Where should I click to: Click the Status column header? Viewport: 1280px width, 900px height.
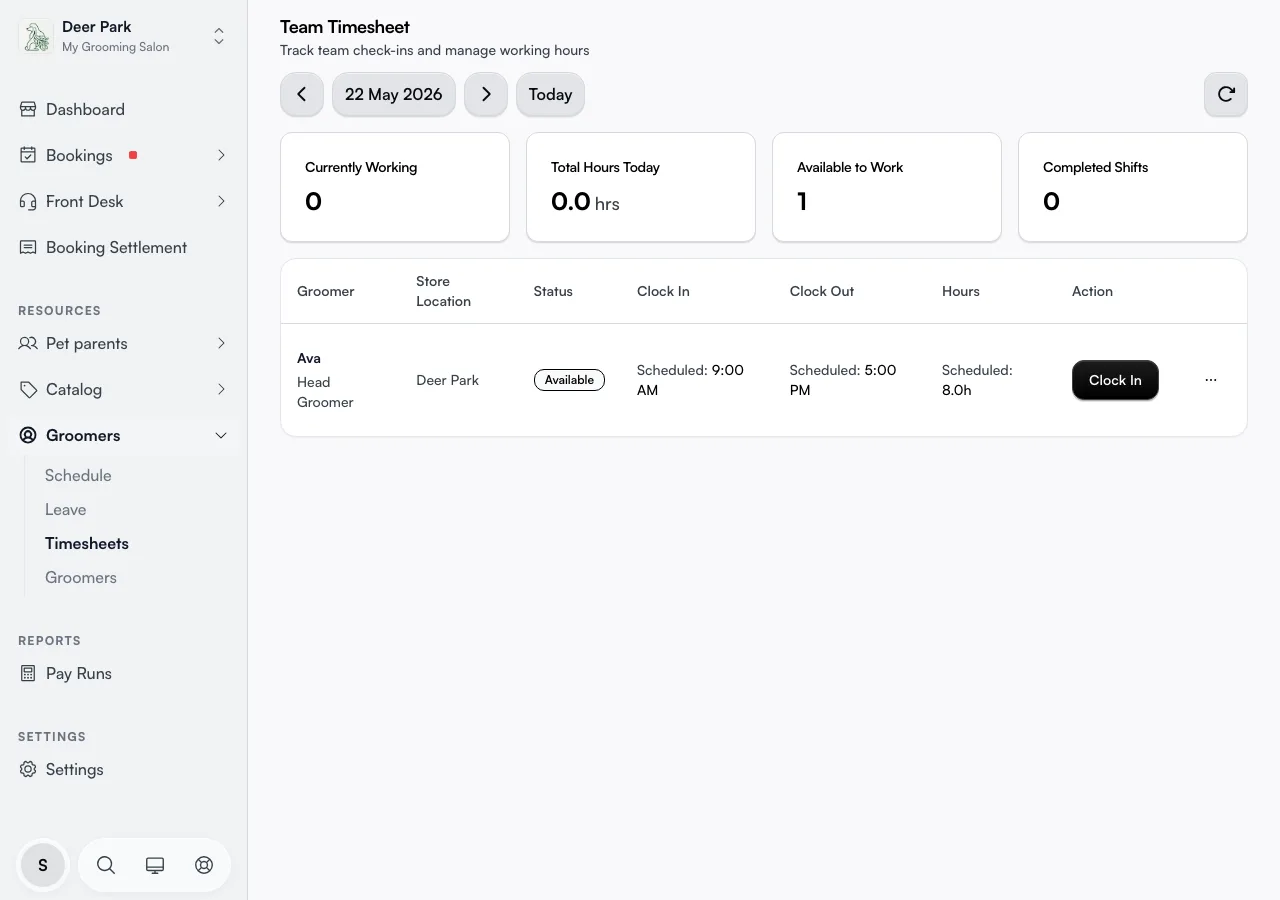pyautogui.click(x=553, y=291)
